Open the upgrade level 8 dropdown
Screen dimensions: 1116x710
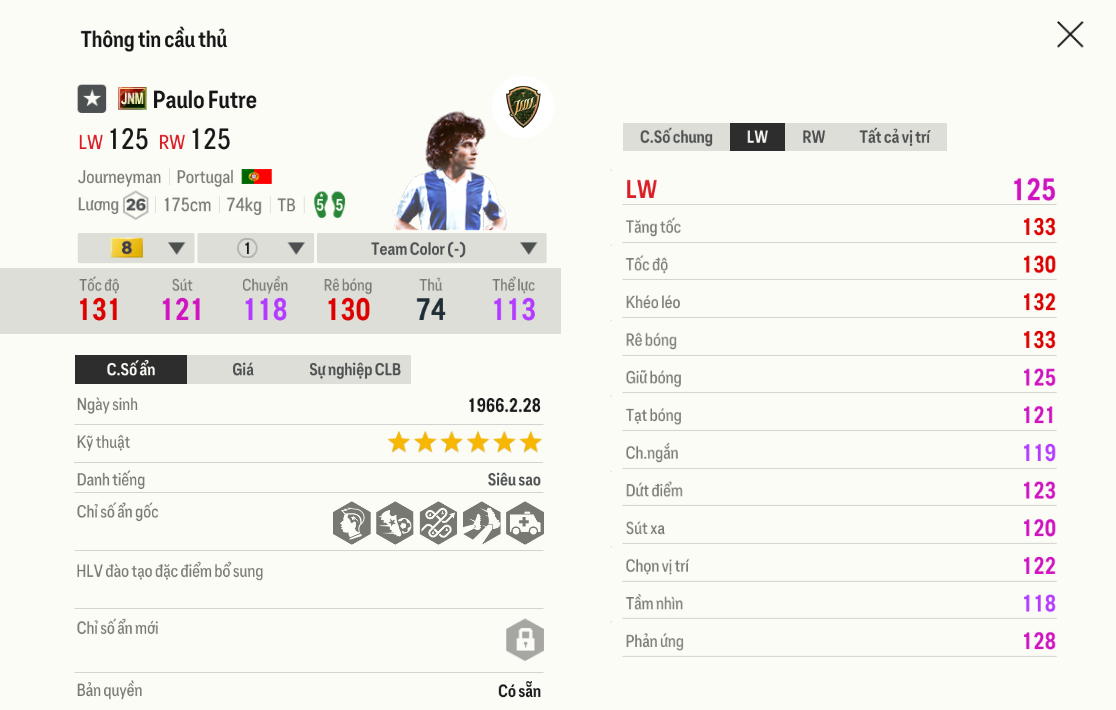click(x=136, y=248)
